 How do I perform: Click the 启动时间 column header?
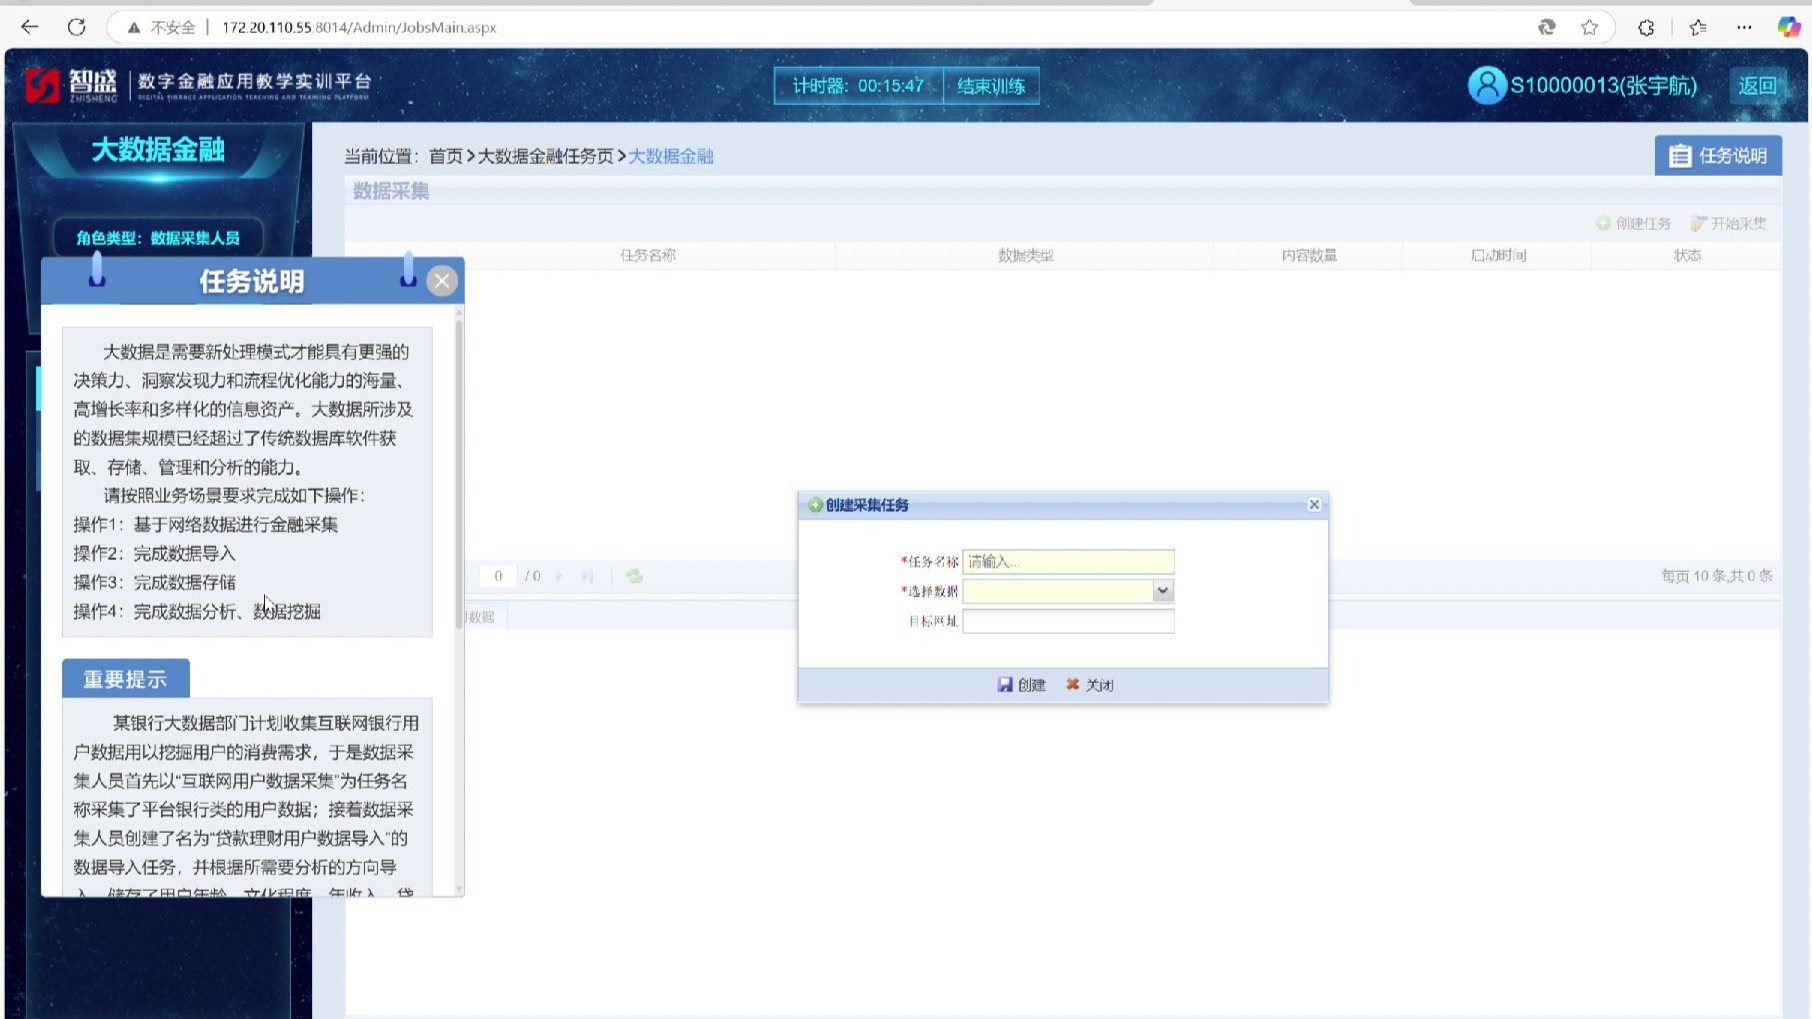tap(1498, 255)
